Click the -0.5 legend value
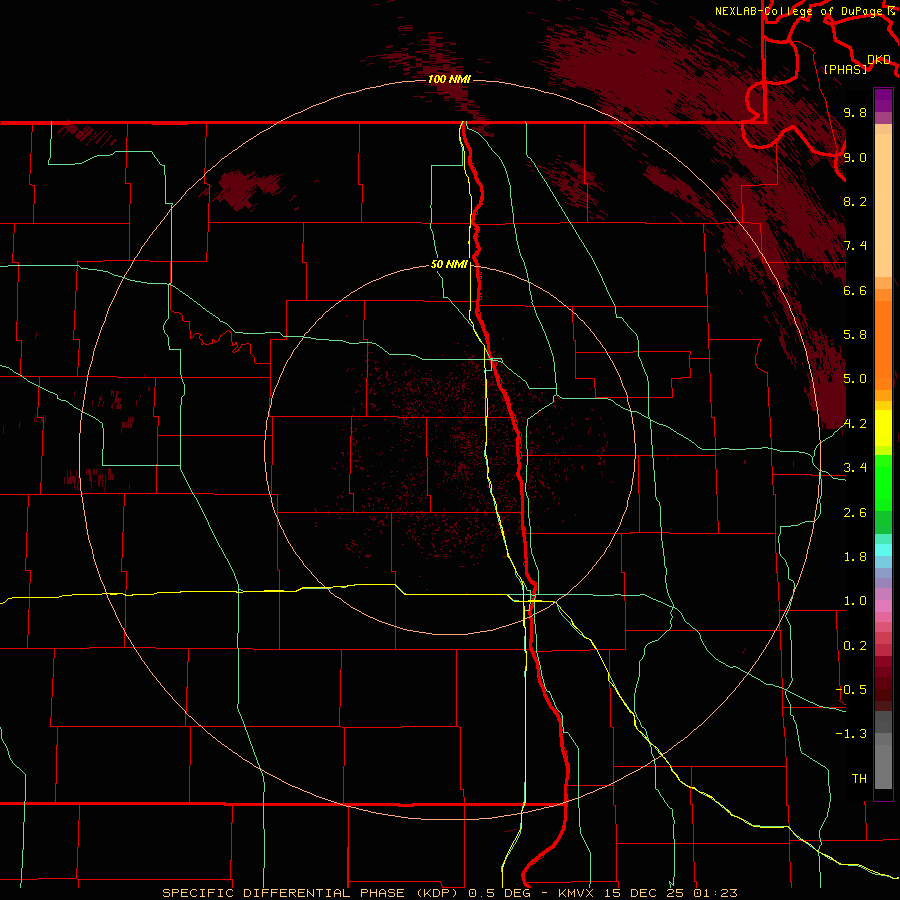The image size is (900, 900). [851, 690]
